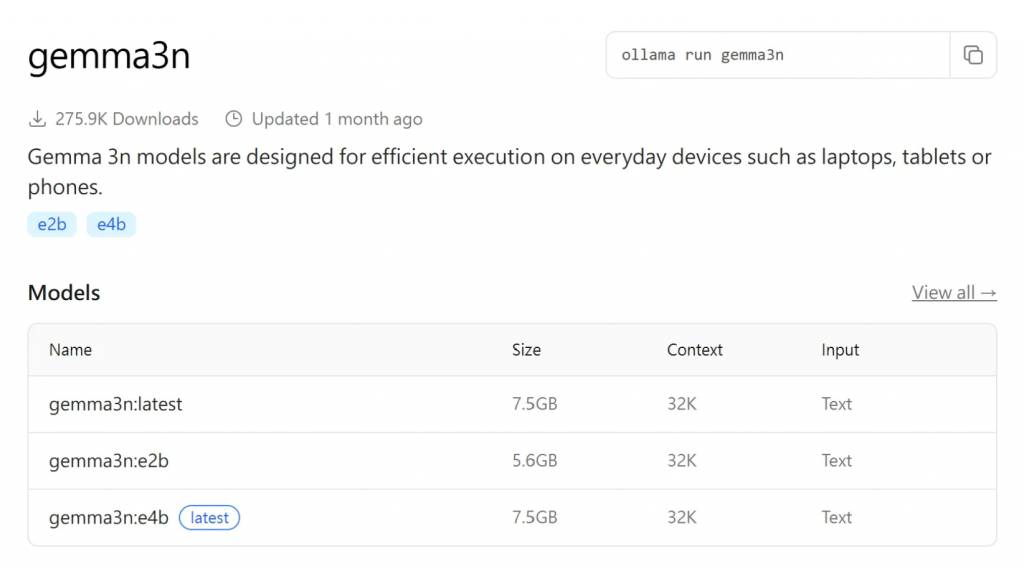Image resolution: width=1024 pixels, height=569 pixels.
Task: Click the downloads arrow icon
Action: [37, 119]
